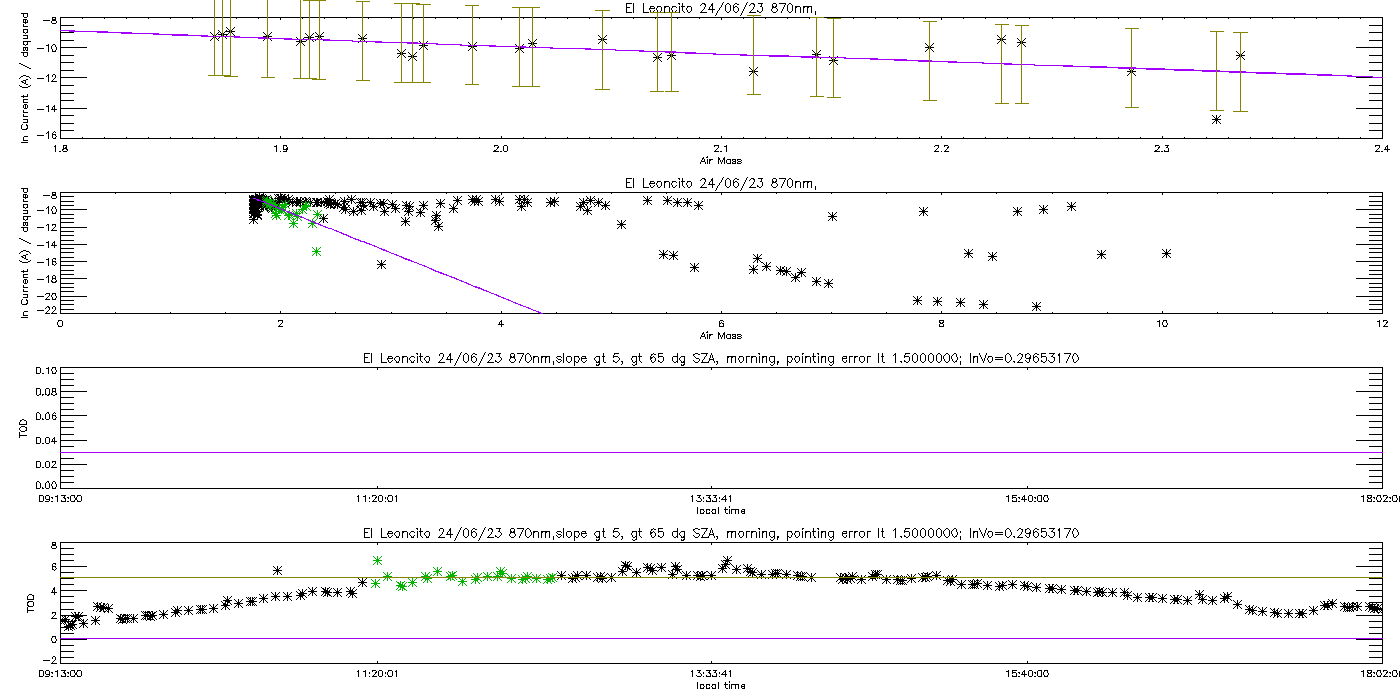1400x700 pixels.
Task: Click the '0.10' tick label on the third plot's TOD axis
Action: [x=44, y=371]
